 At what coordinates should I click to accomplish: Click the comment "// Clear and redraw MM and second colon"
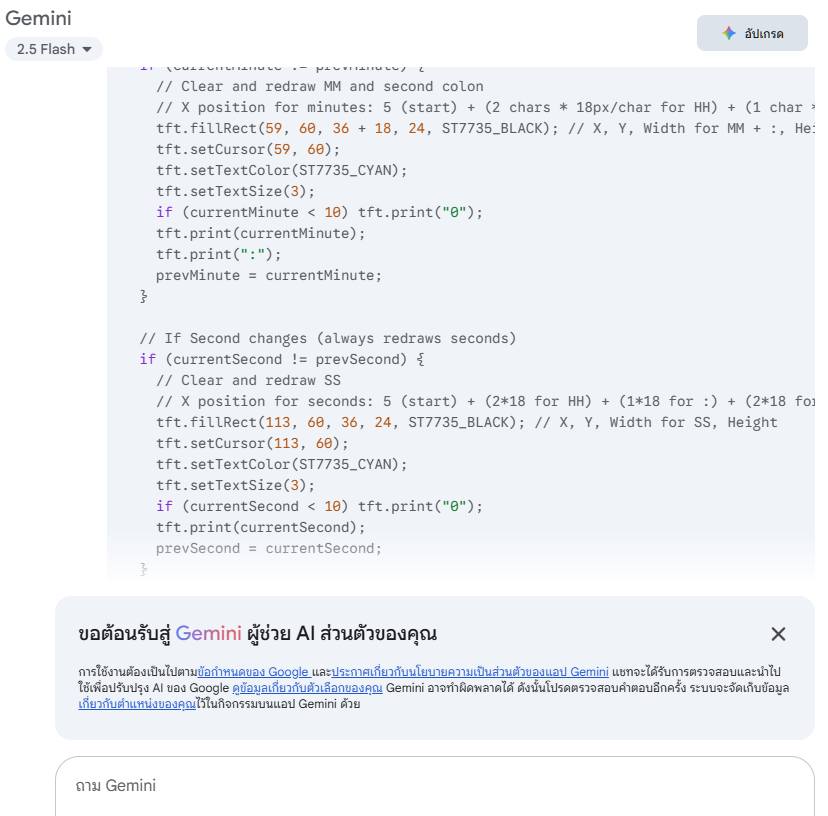[320, 87]
